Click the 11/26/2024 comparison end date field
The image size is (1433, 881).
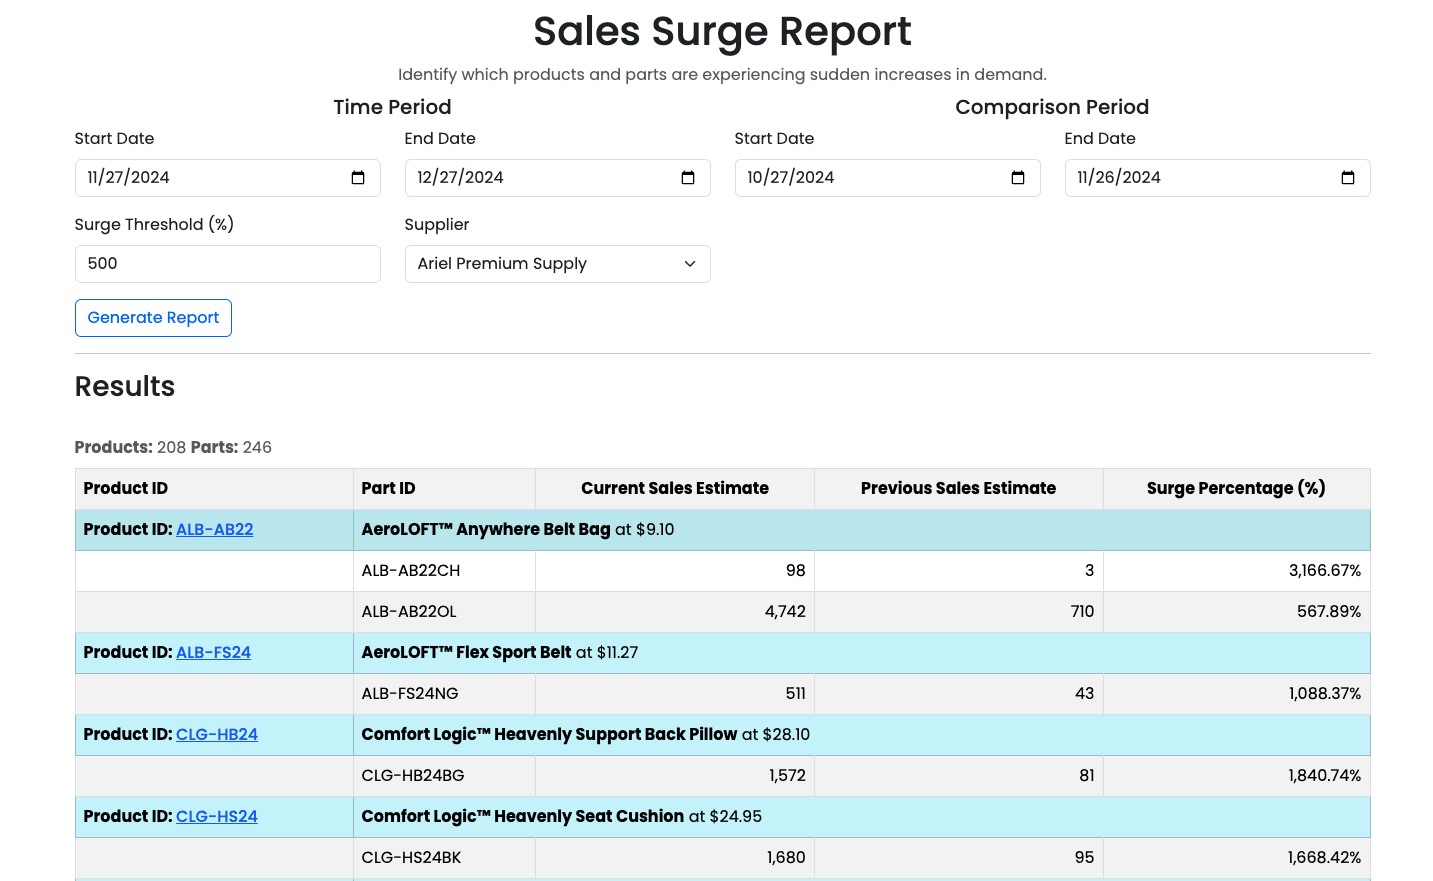point(1217,178)
